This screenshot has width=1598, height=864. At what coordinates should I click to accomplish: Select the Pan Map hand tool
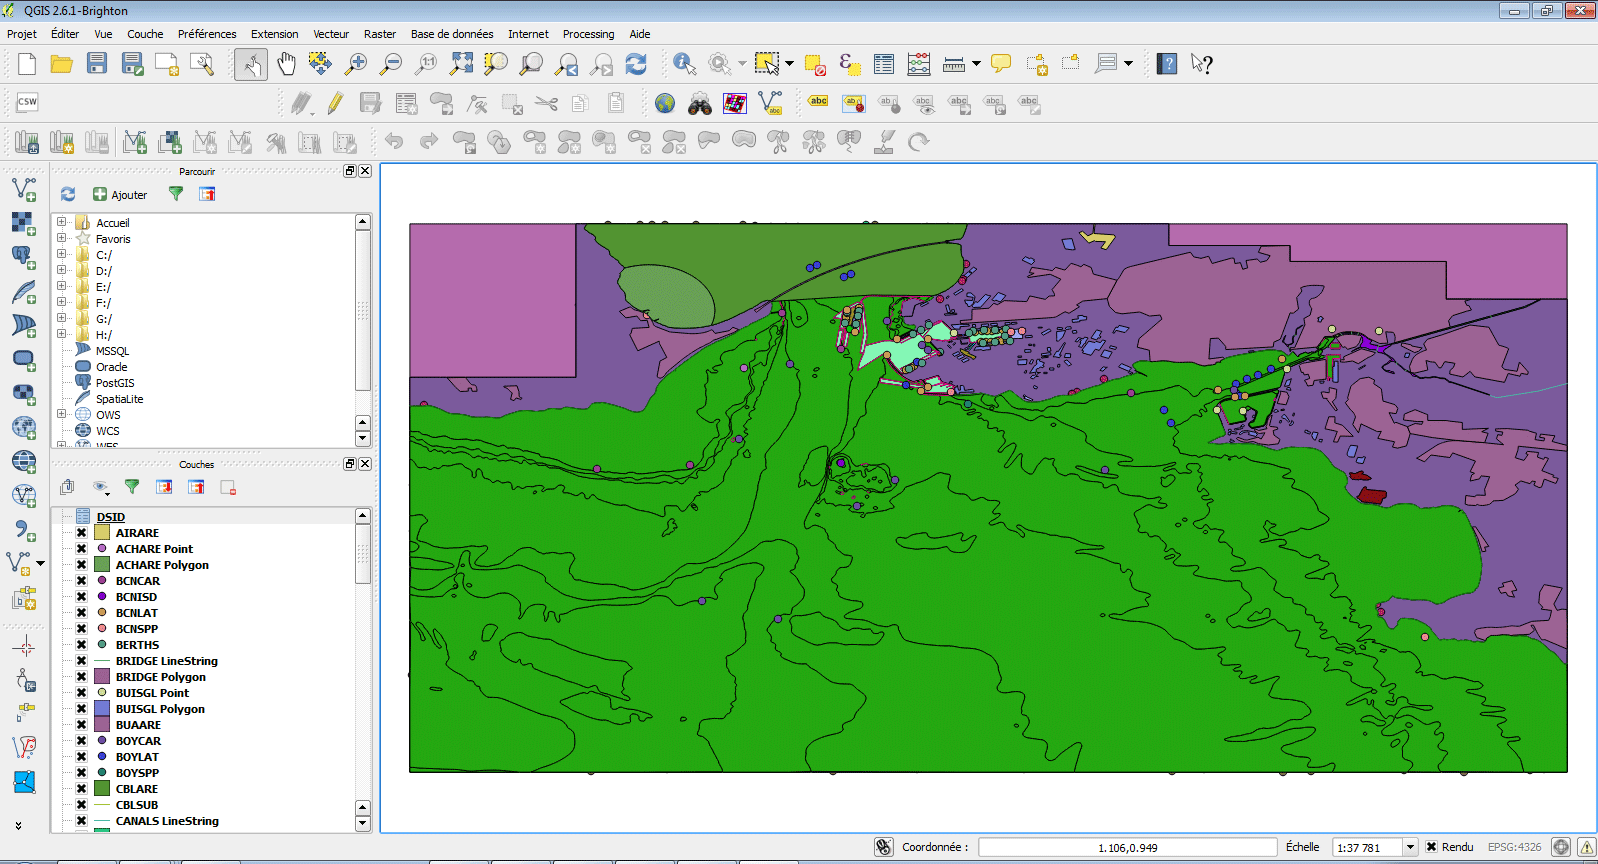[x=286, y=65]
